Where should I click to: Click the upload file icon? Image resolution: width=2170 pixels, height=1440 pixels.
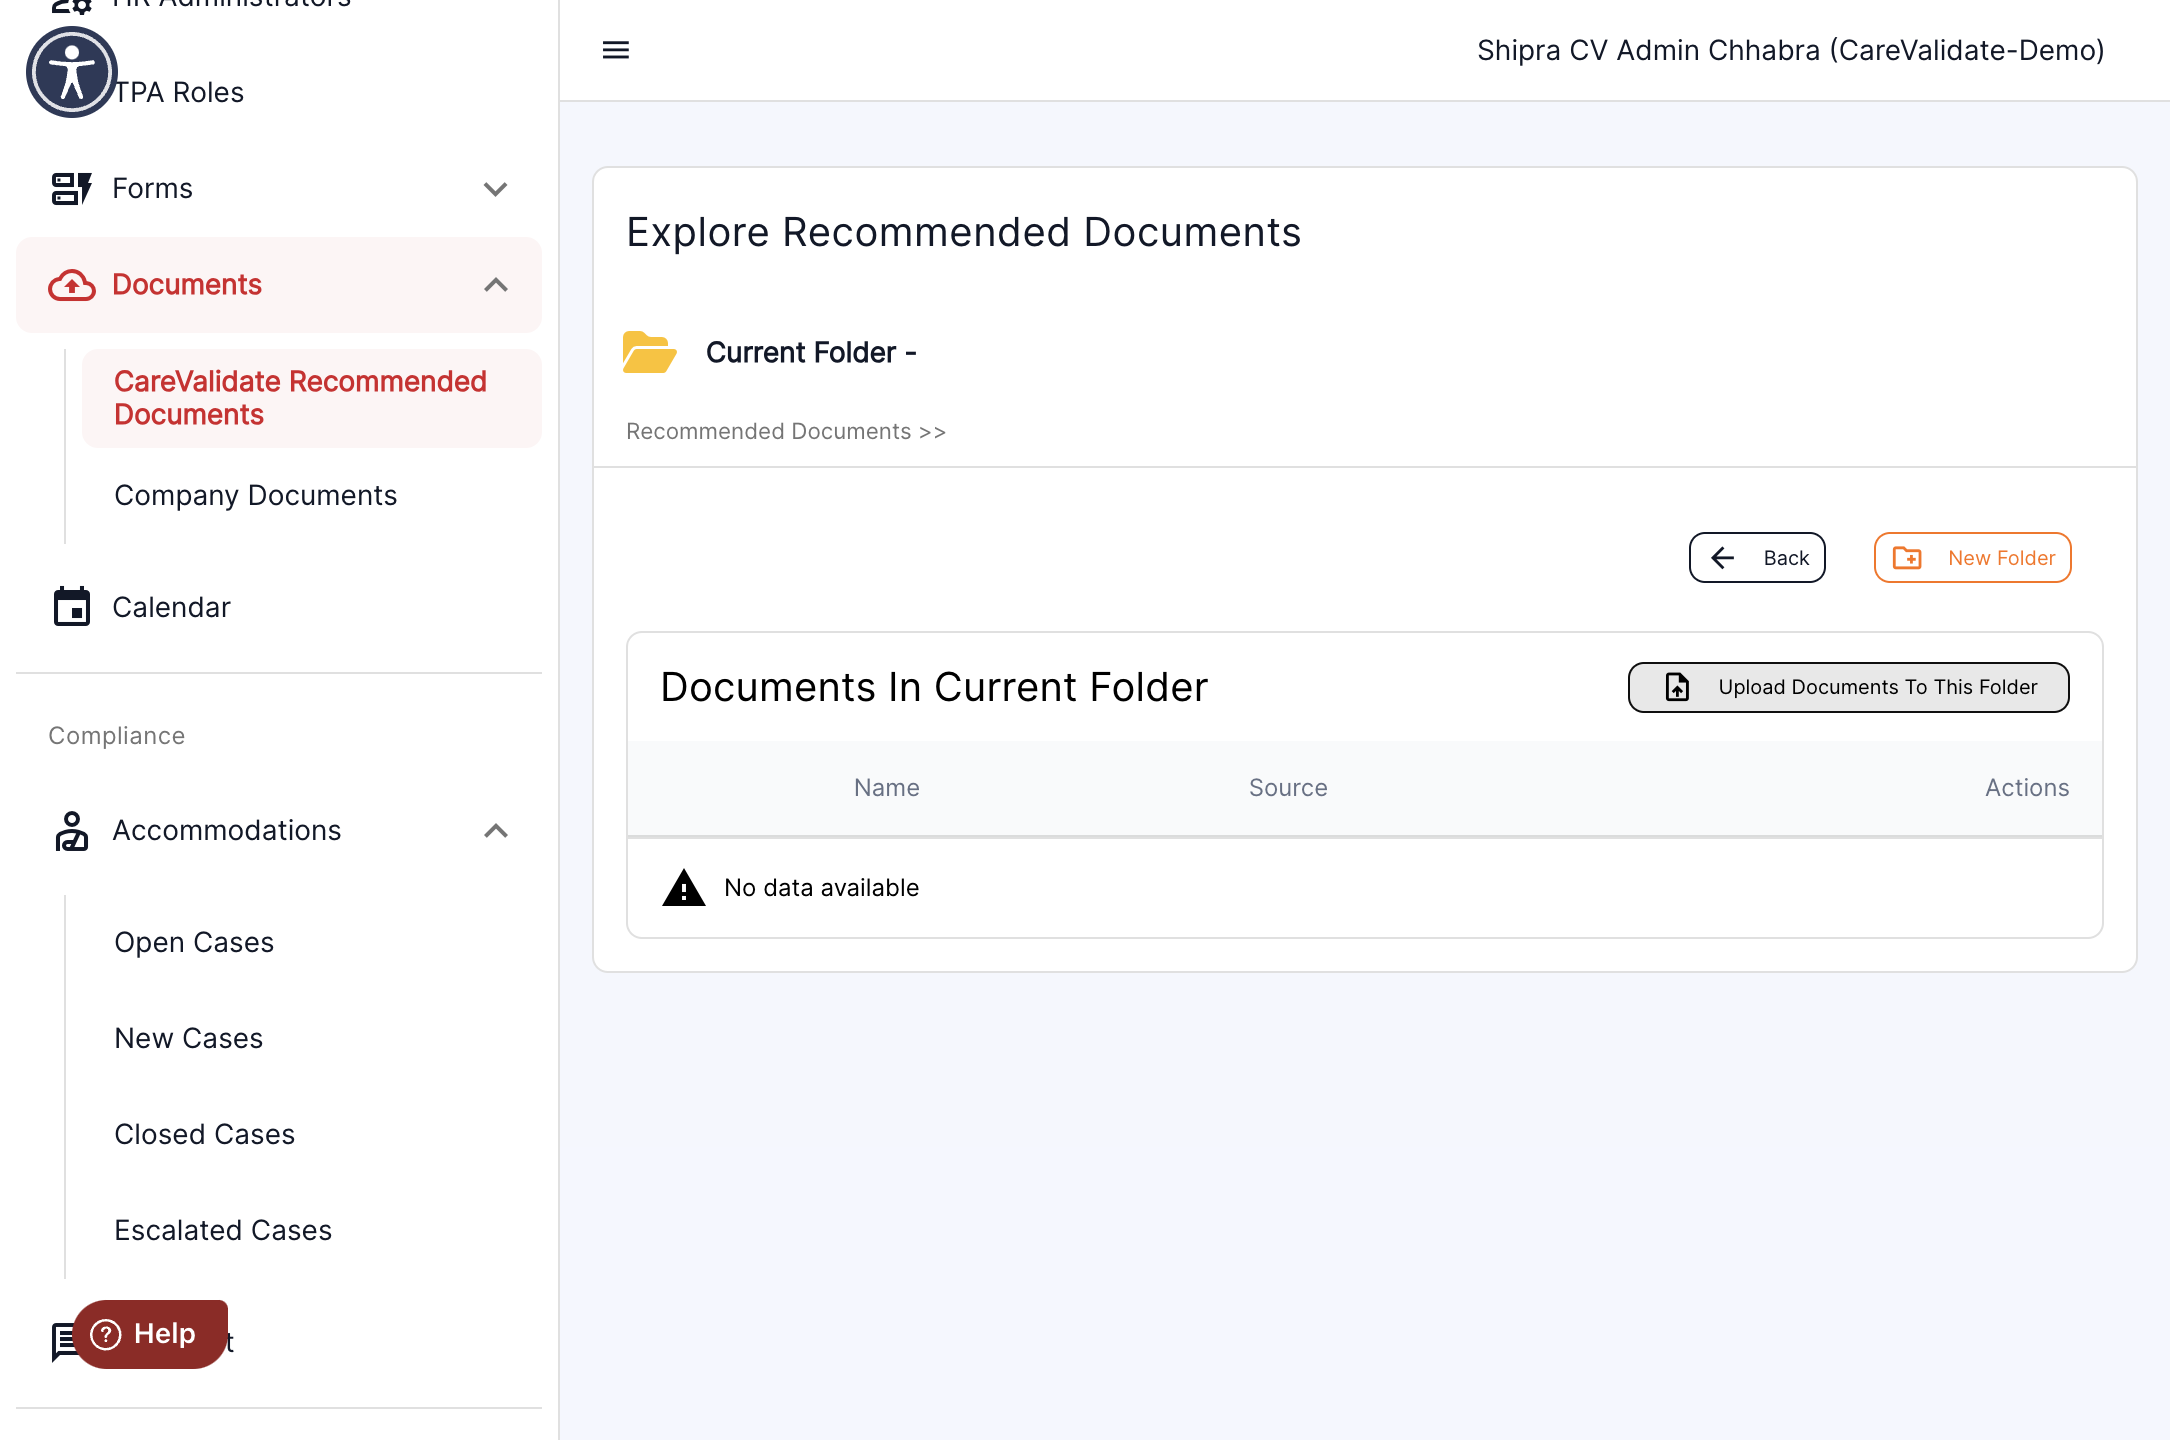click(1677, 687)
